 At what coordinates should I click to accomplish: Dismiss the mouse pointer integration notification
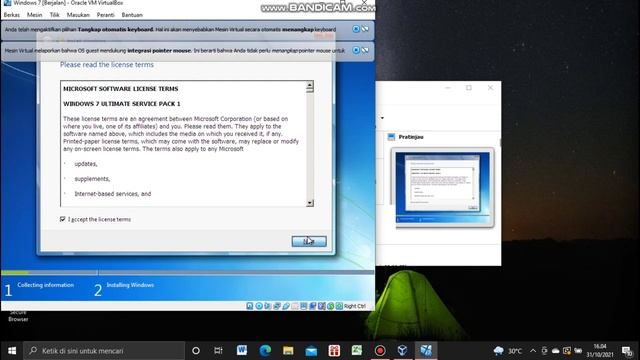point(356,50)
